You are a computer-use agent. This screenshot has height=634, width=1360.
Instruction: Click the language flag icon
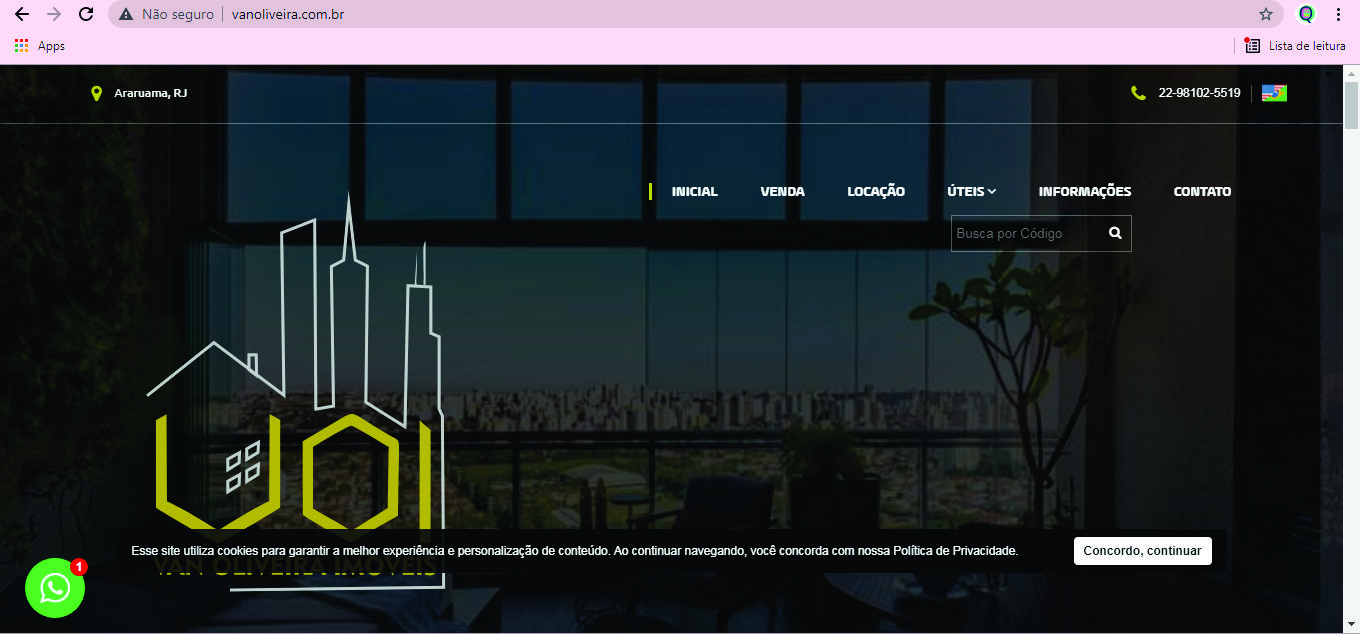(x=1274, y=93)
